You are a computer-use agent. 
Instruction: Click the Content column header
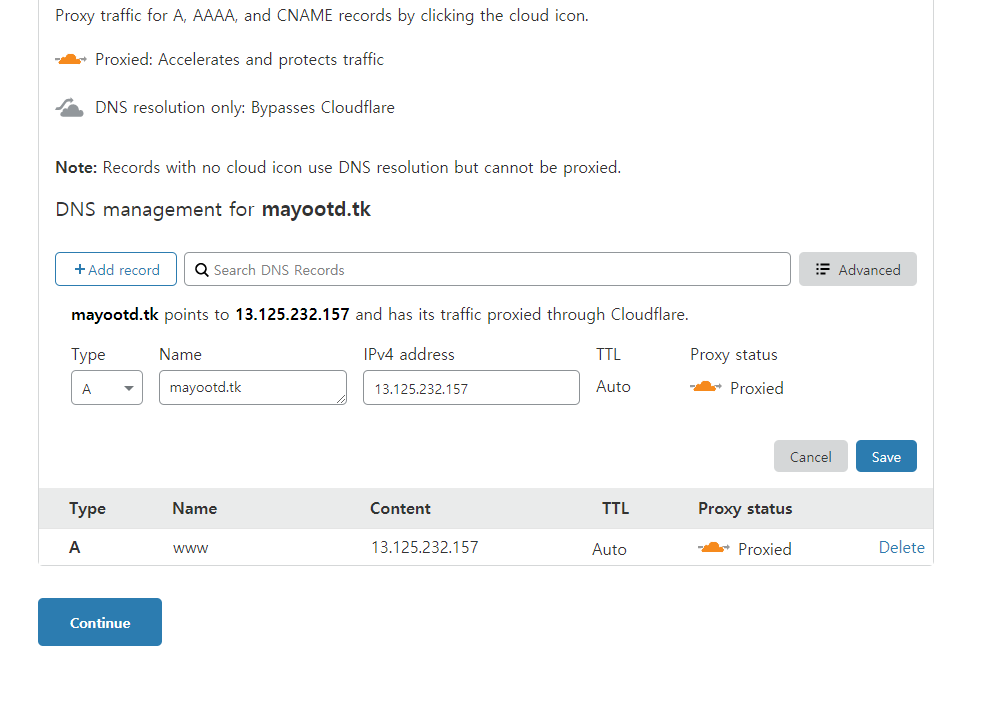401,508
